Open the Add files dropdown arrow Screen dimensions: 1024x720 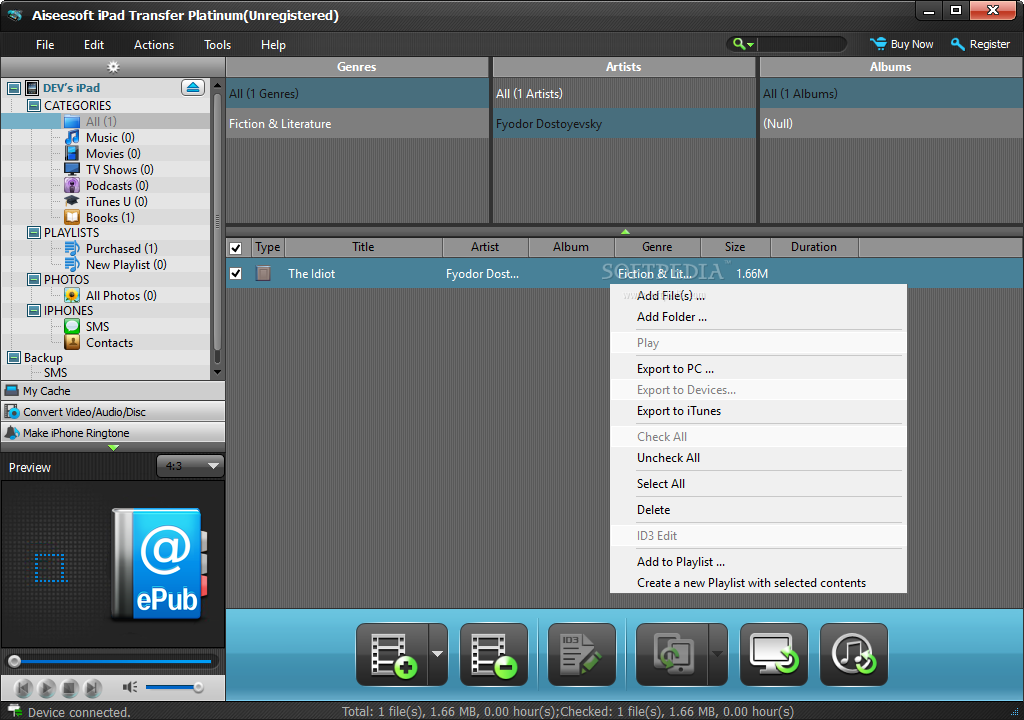(438, 655)
